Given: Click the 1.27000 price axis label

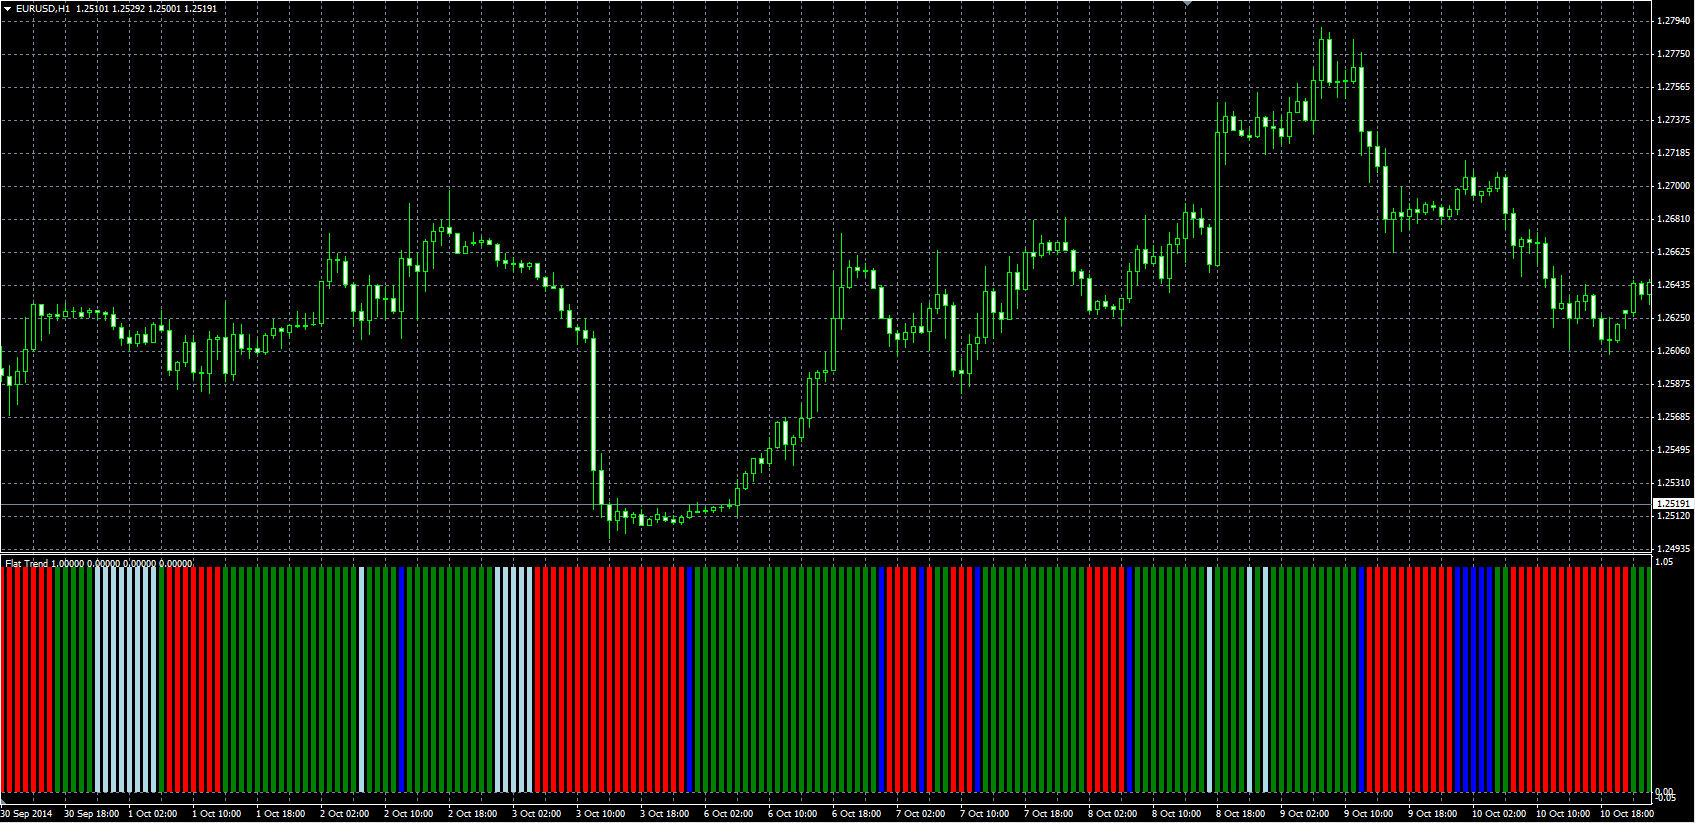Looking at the screenshot, I should [x=1673, y=186].
